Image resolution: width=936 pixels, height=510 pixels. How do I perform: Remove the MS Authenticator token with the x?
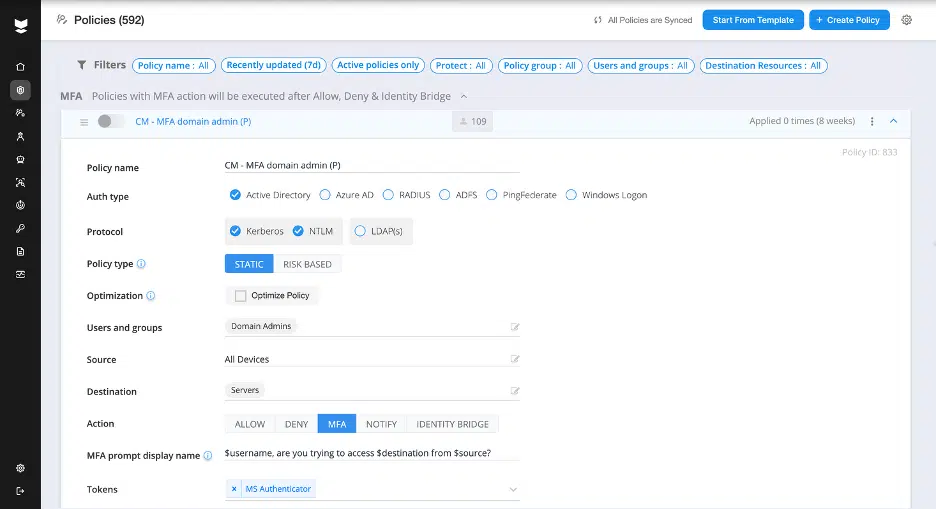click(234, 489)
